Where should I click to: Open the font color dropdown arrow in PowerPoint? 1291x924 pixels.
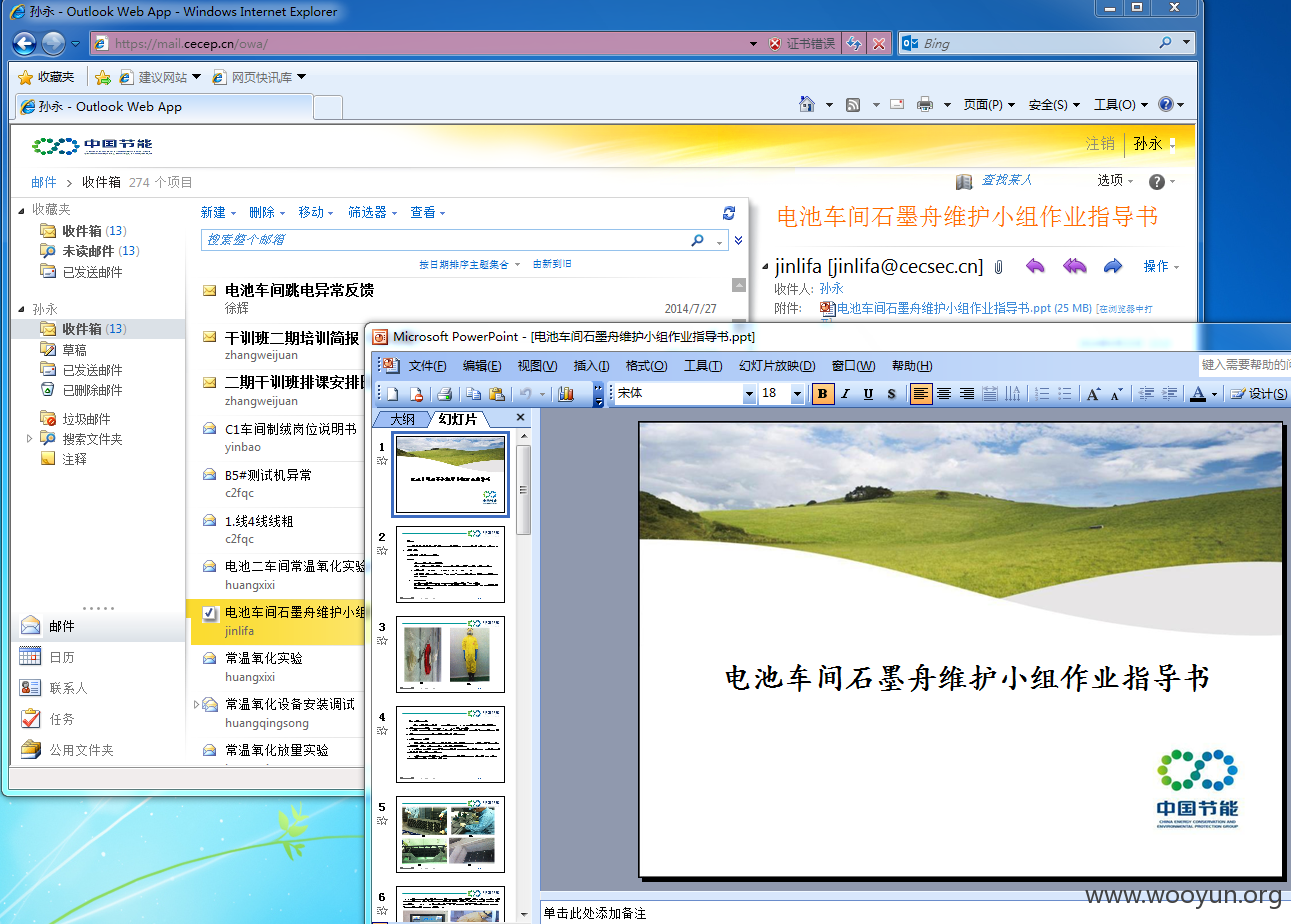pyautogui.click(x=1214, y=395)
